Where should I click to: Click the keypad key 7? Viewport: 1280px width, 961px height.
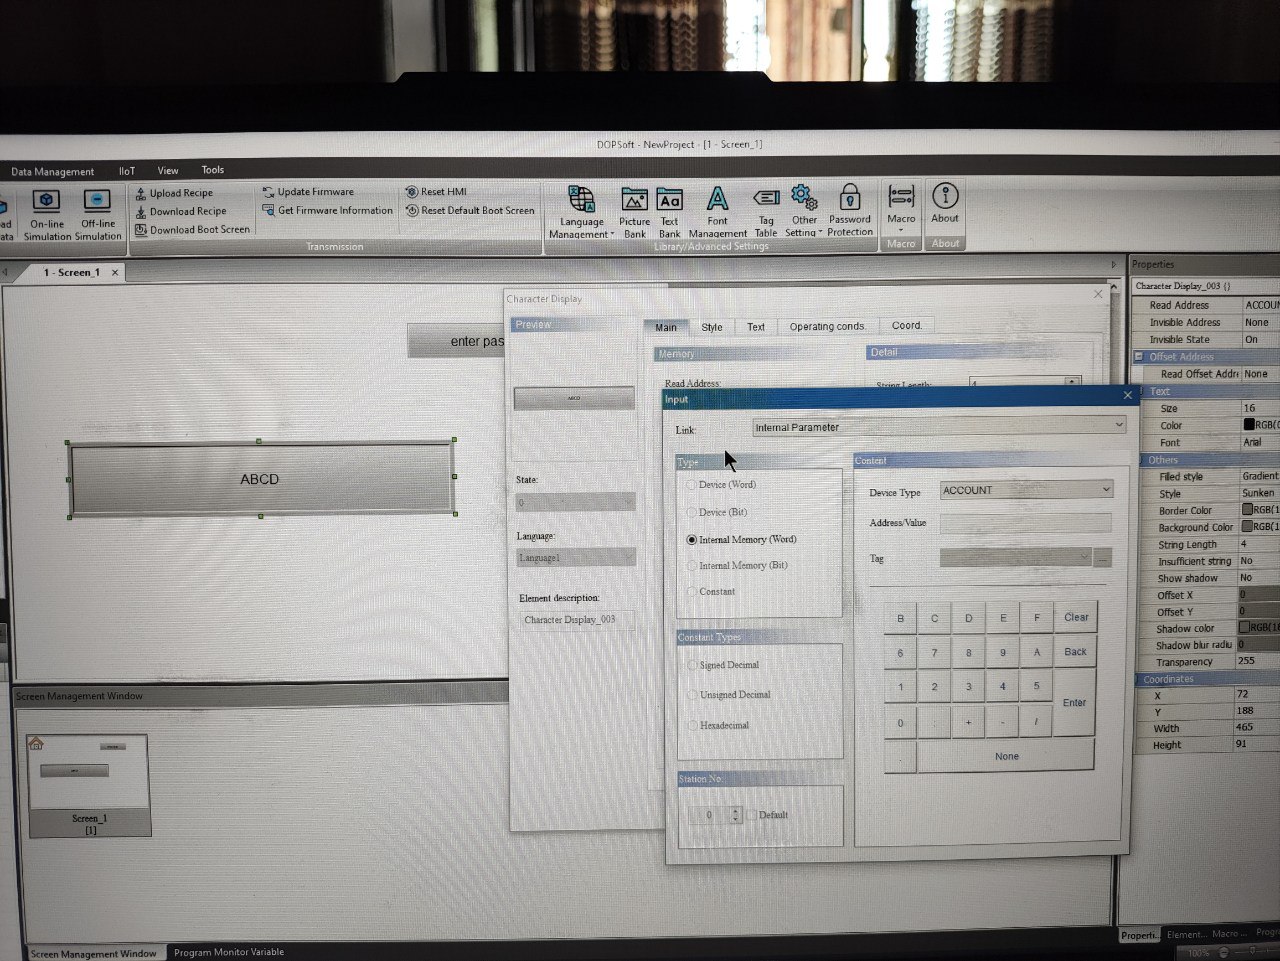point(934,653)
